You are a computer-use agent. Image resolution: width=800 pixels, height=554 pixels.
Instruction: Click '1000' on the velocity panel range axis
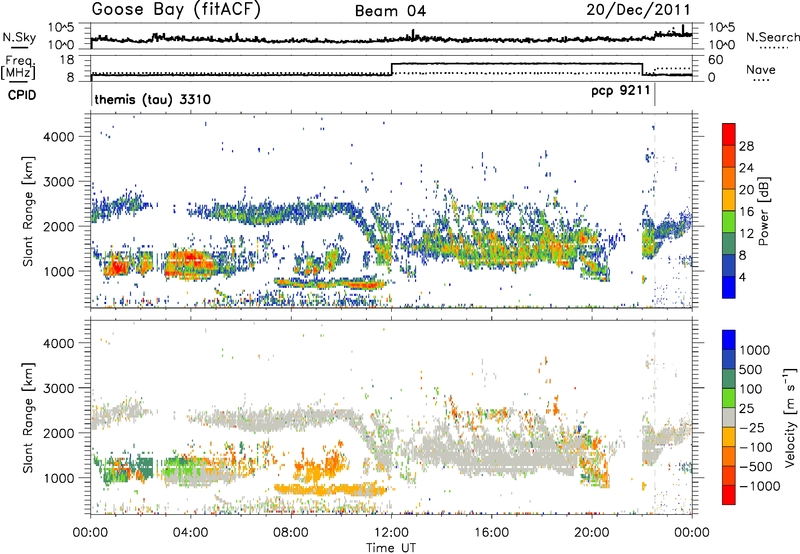point(58,478)
